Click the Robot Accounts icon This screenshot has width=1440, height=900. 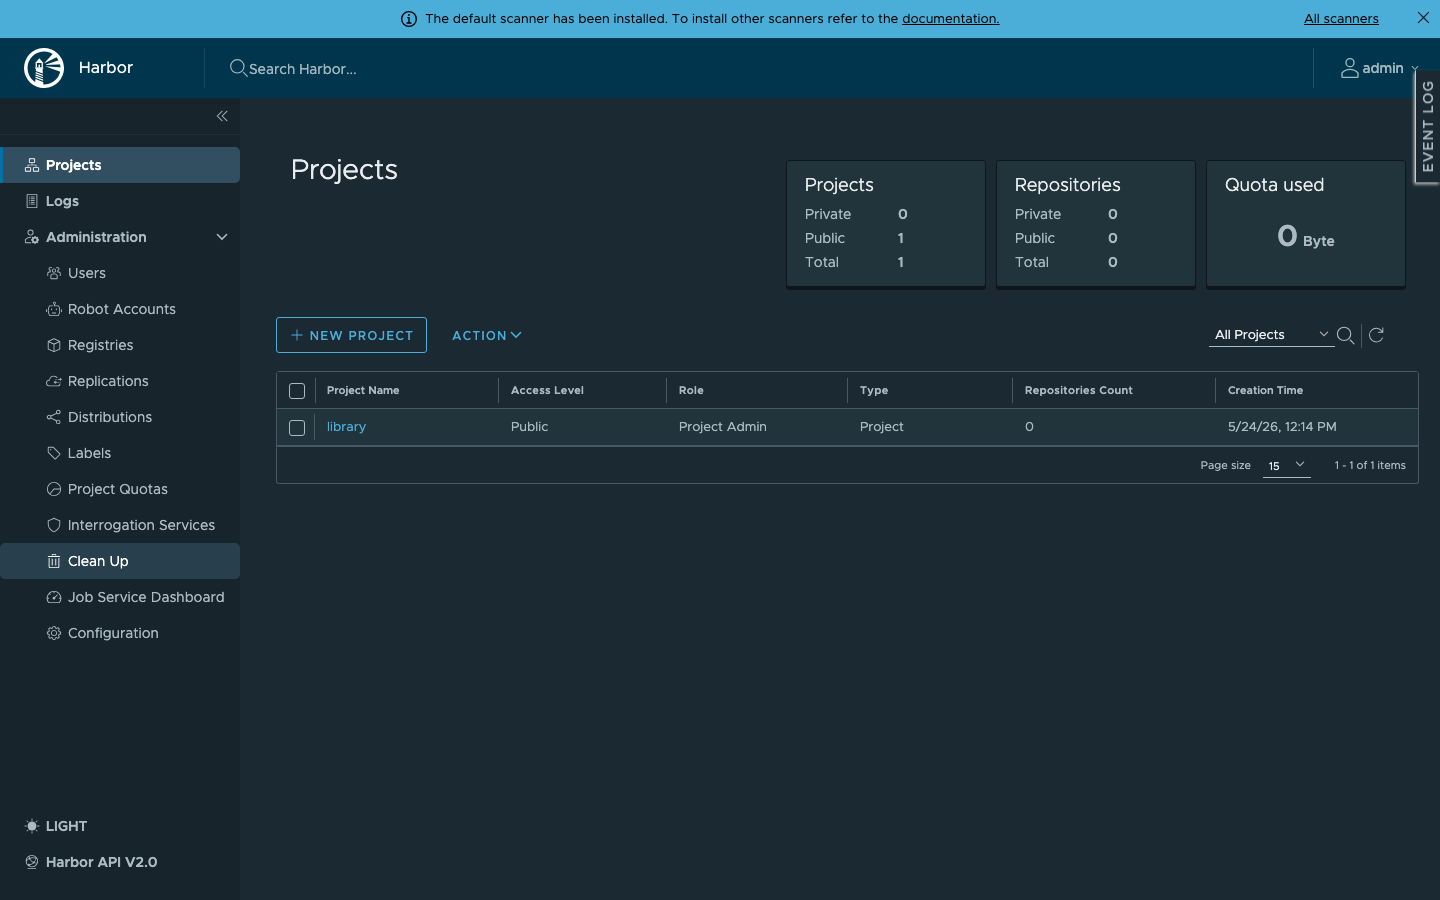[x=54, y=309]
